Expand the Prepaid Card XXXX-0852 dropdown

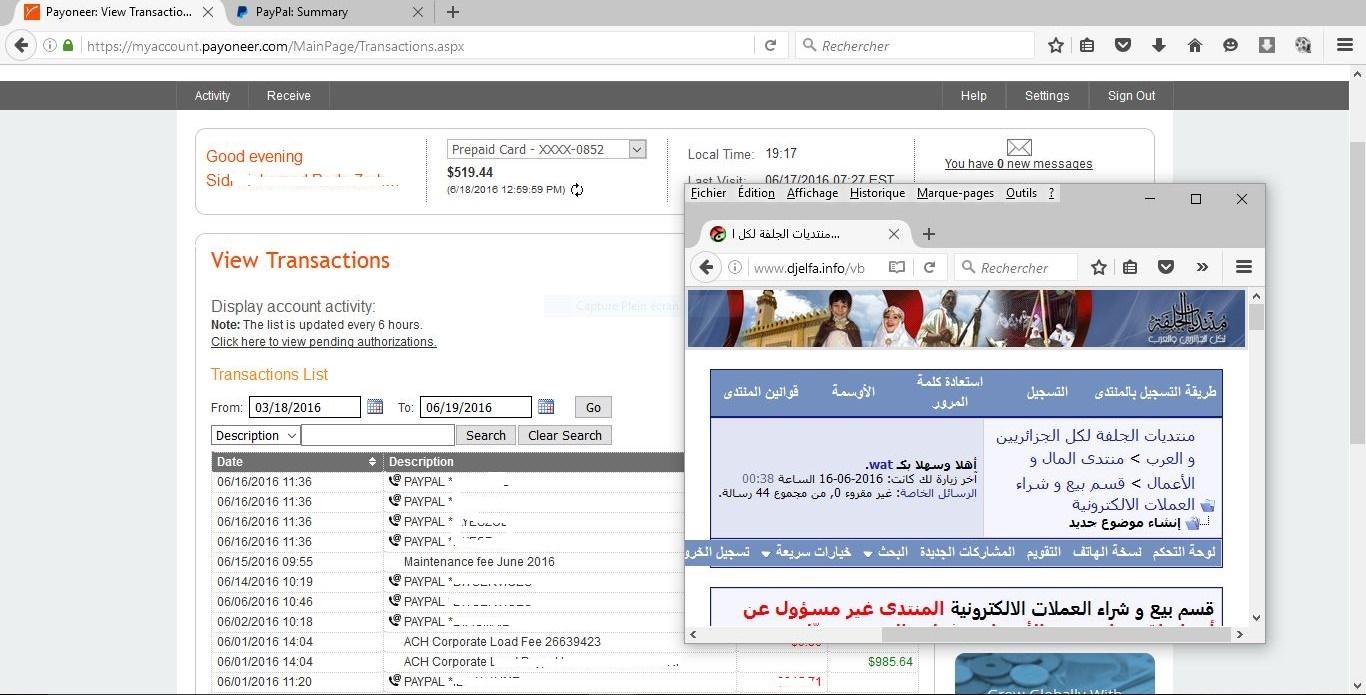[x=637, y=149]
